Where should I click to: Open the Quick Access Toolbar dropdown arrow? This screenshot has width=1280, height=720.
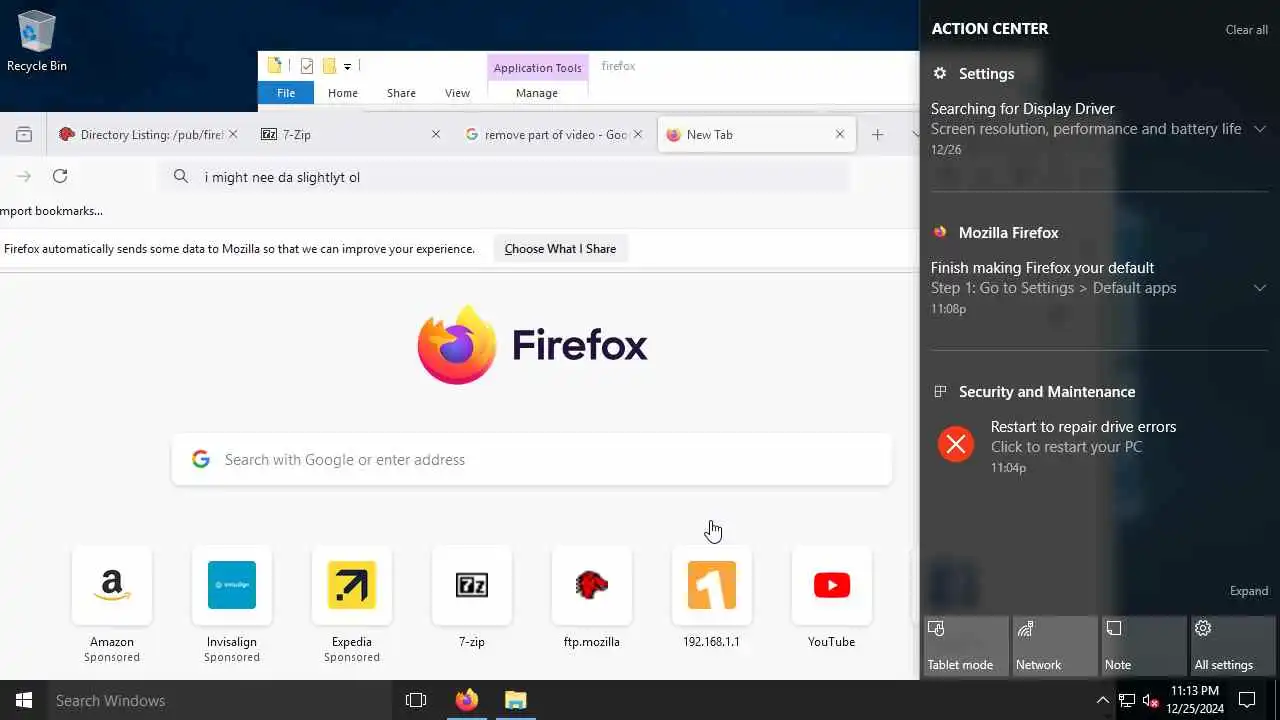pos(347,67)
